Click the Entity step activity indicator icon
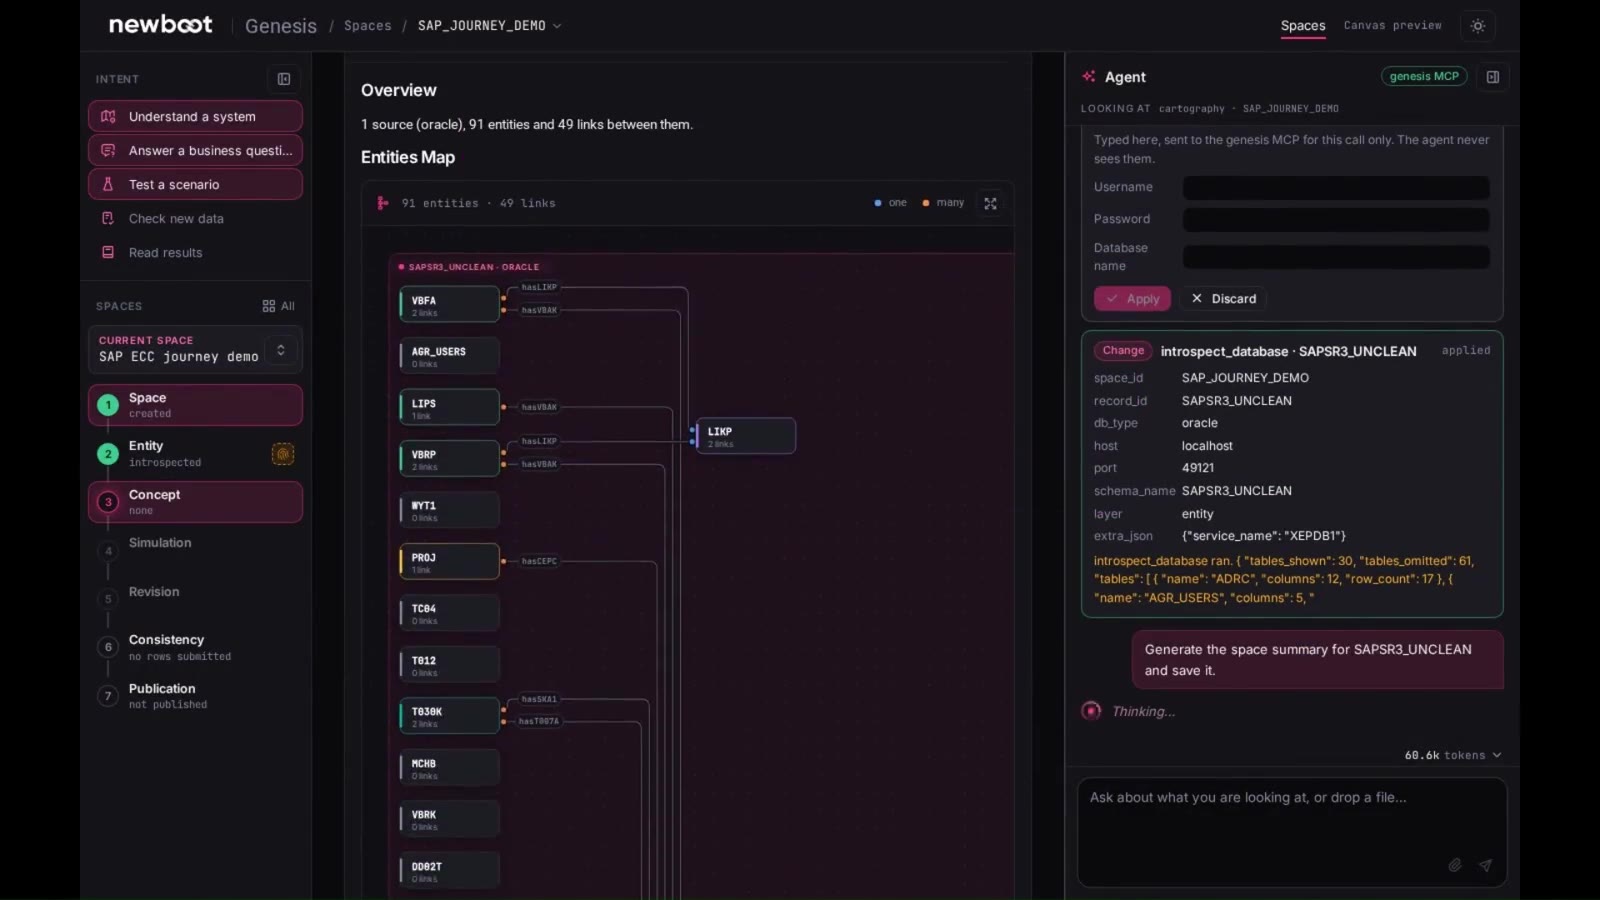The image size is (1600, 900). click(x=283, y=454)
